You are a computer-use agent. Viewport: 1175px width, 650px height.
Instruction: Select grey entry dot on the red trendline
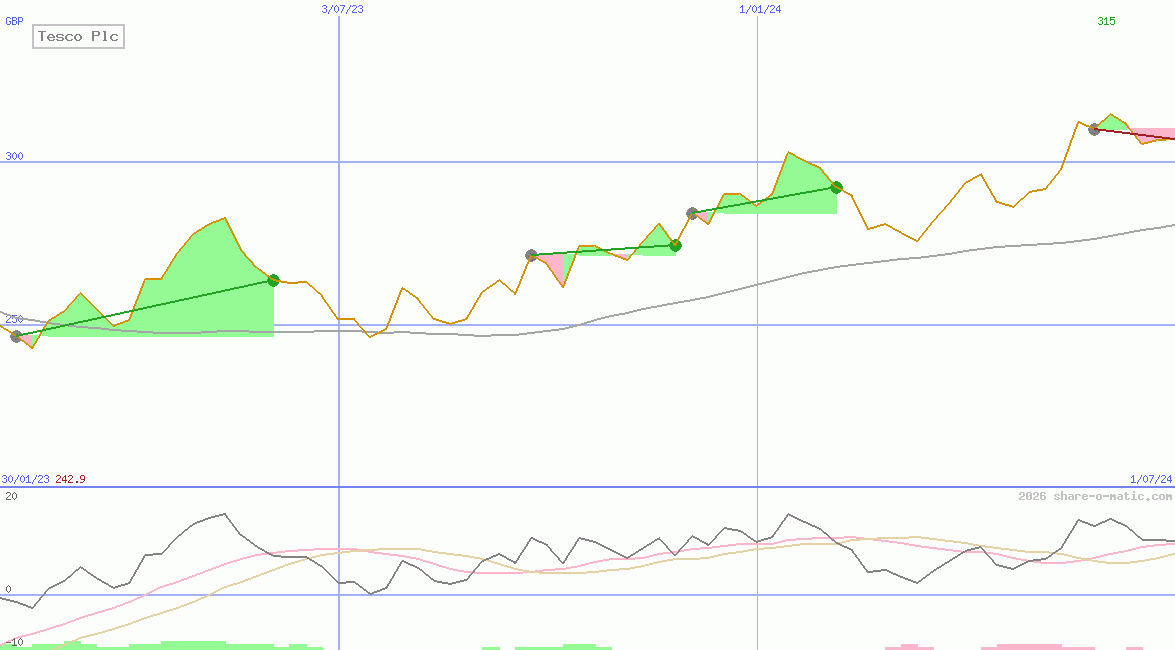(x=1094, y=129)
